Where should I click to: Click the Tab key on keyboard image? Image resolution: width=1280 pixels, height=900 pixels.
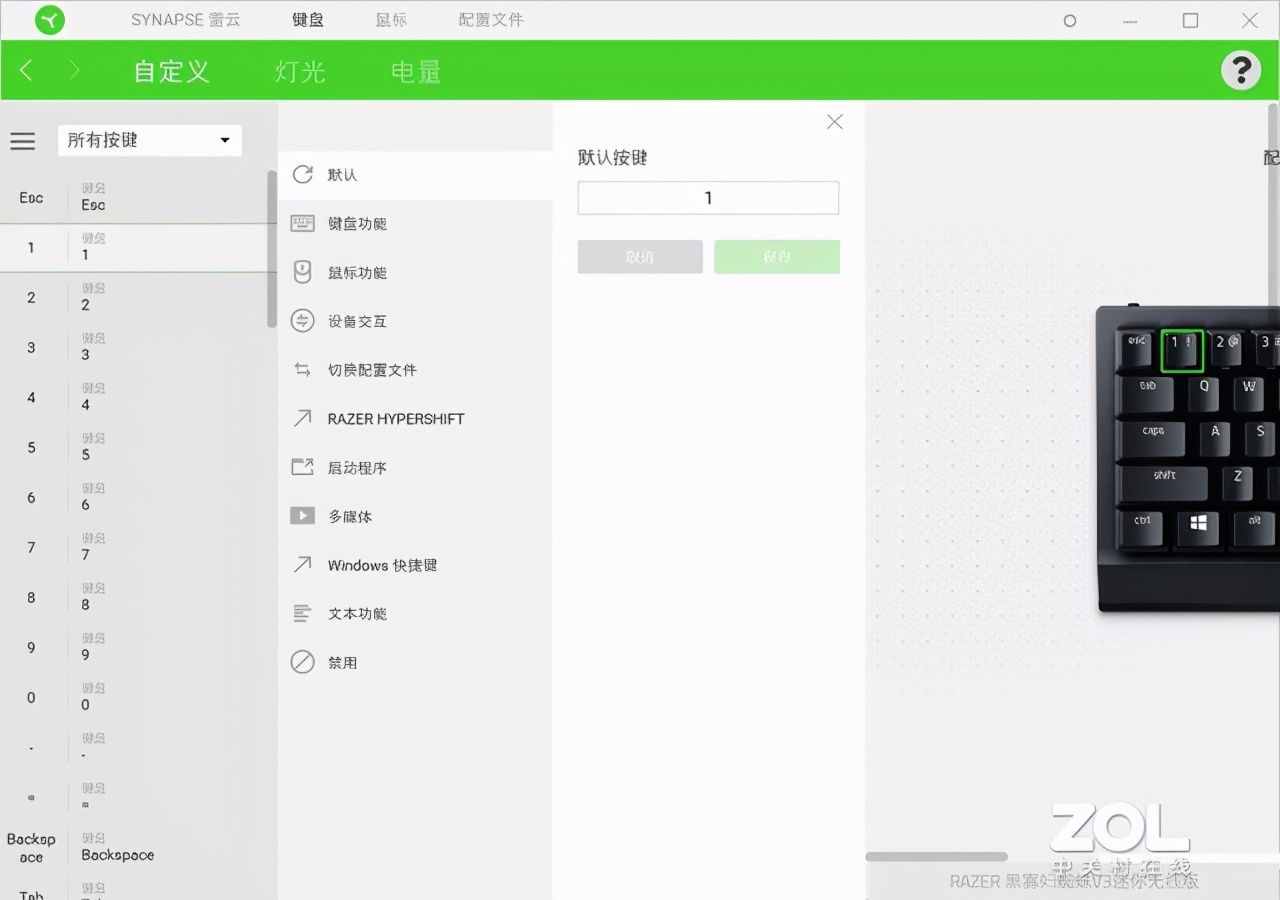[1147, 393]
